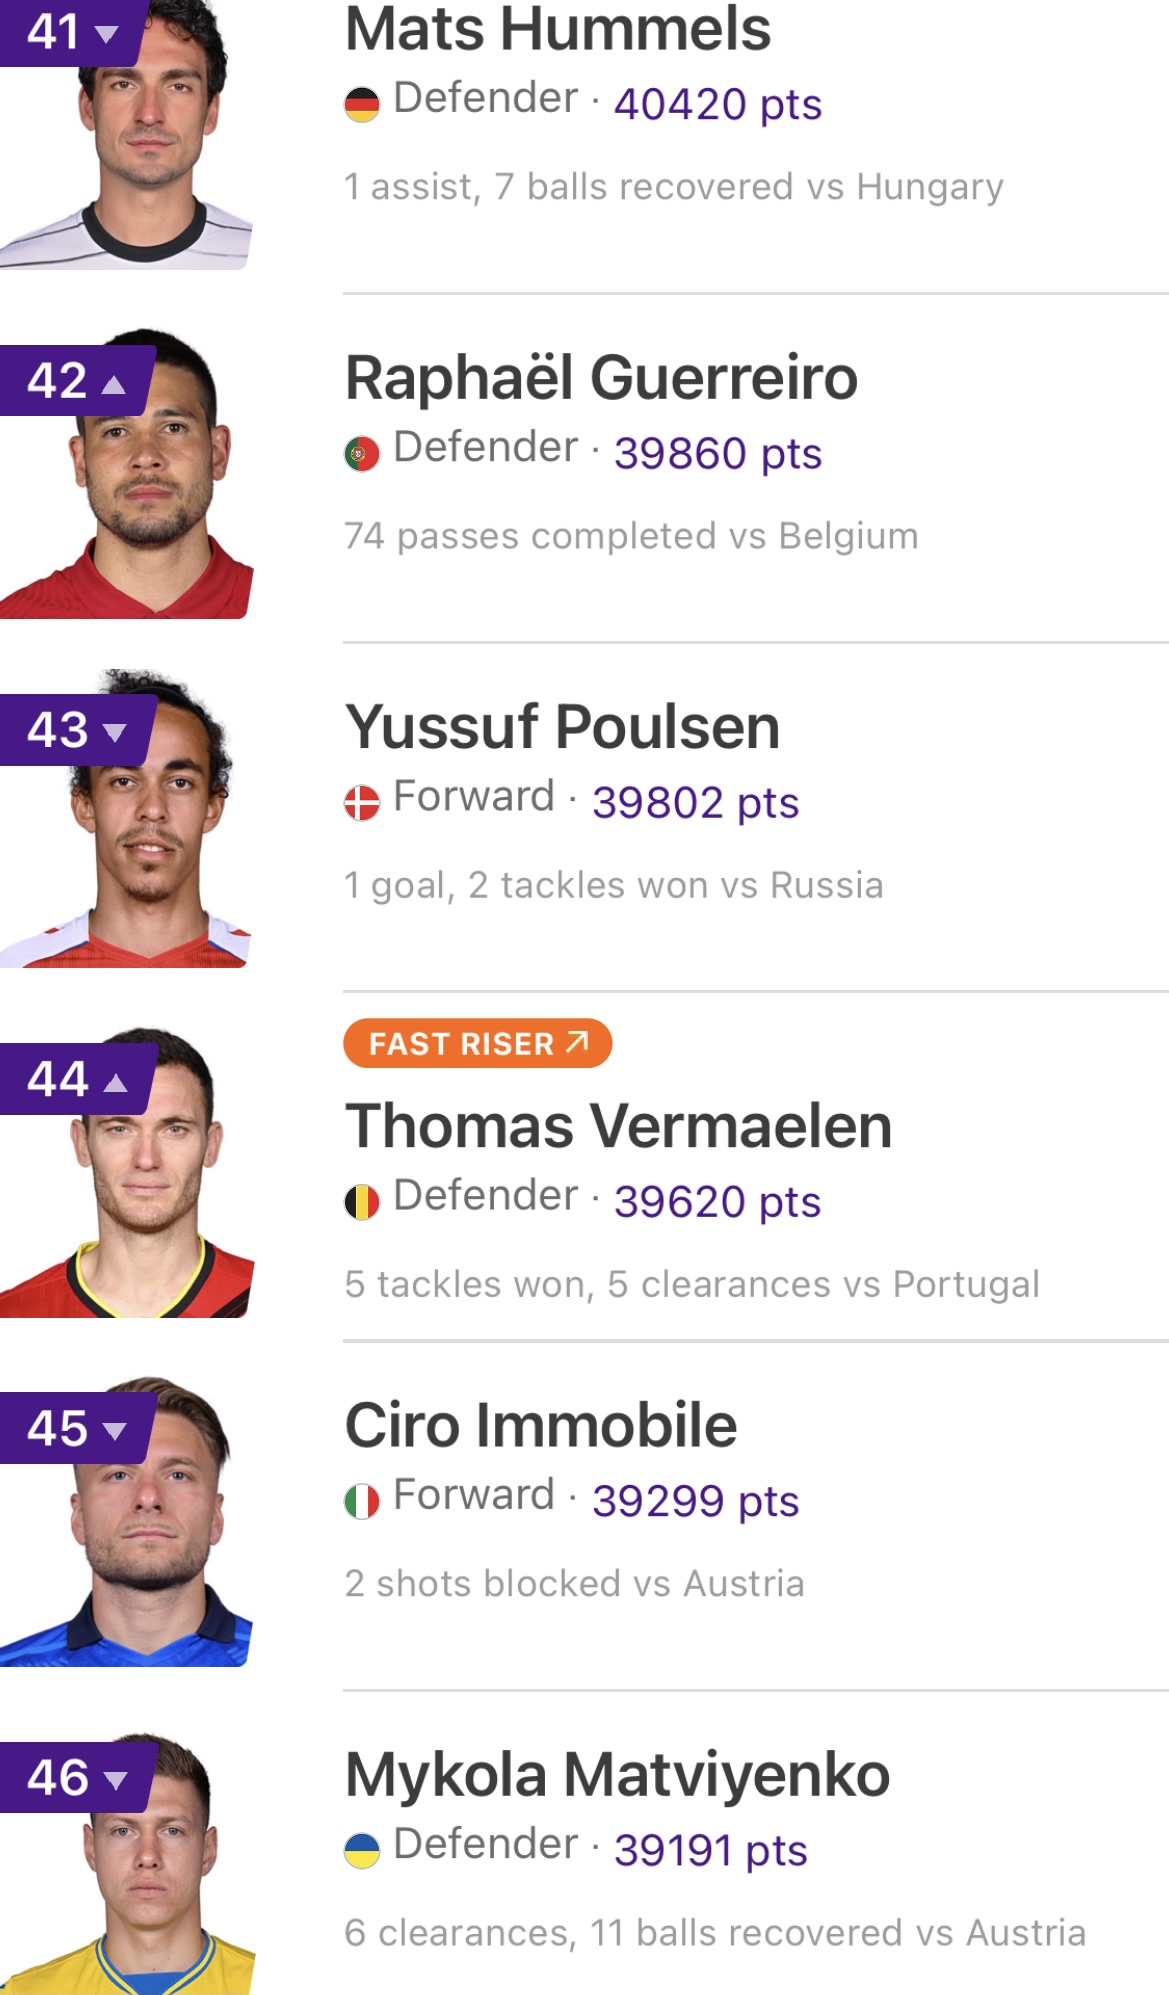
Task: Click Immobile's 39299 pts score
Action: [695, 1501]
